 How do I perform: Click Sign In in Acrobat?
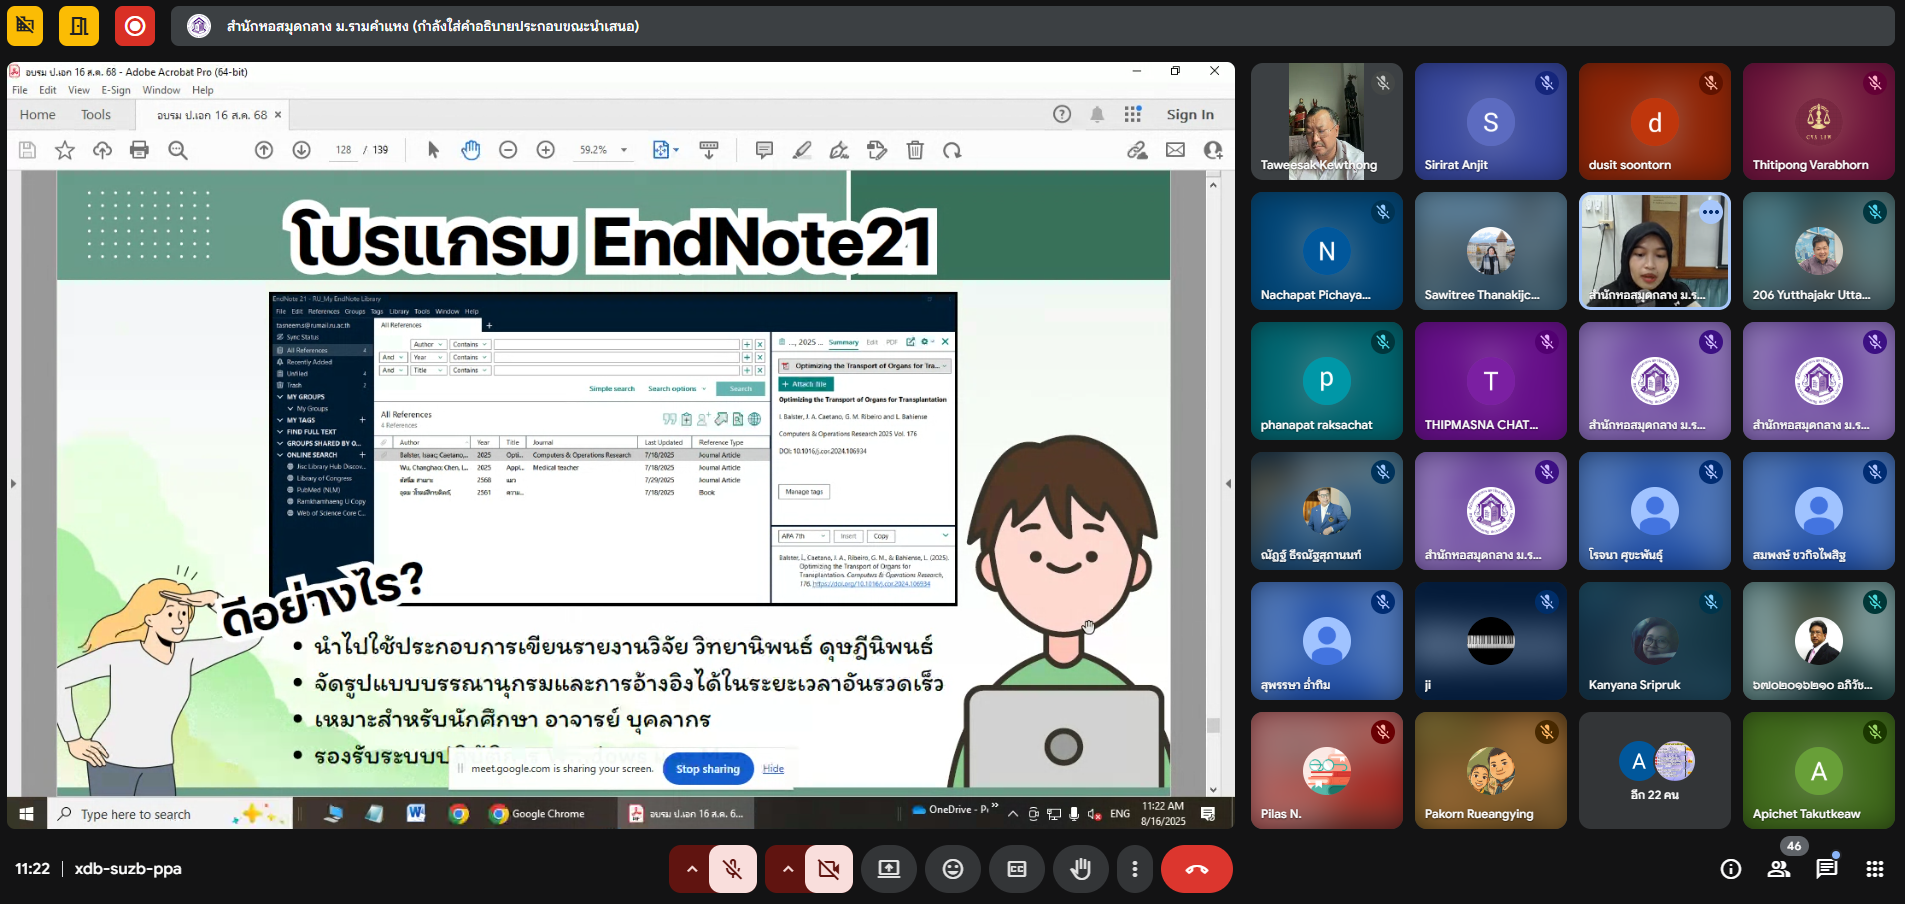1190,114
